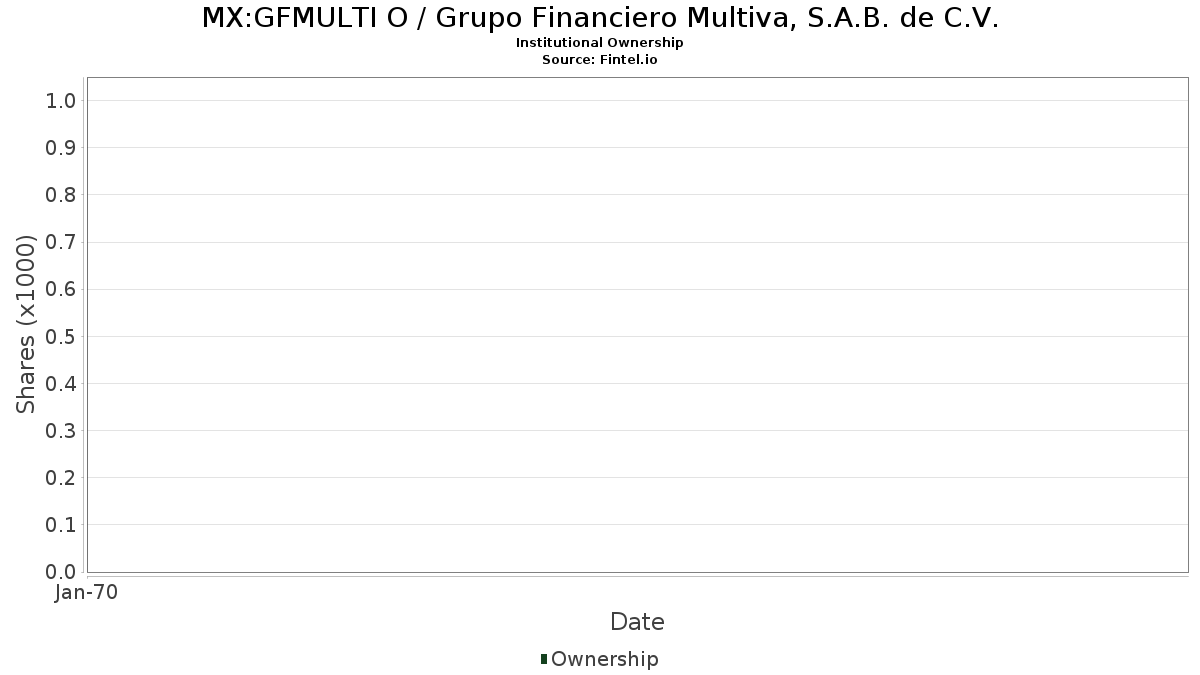1200x675 pixels.
Task: Click the 0.3 y-axis tick label
Action: pos(61,430)
